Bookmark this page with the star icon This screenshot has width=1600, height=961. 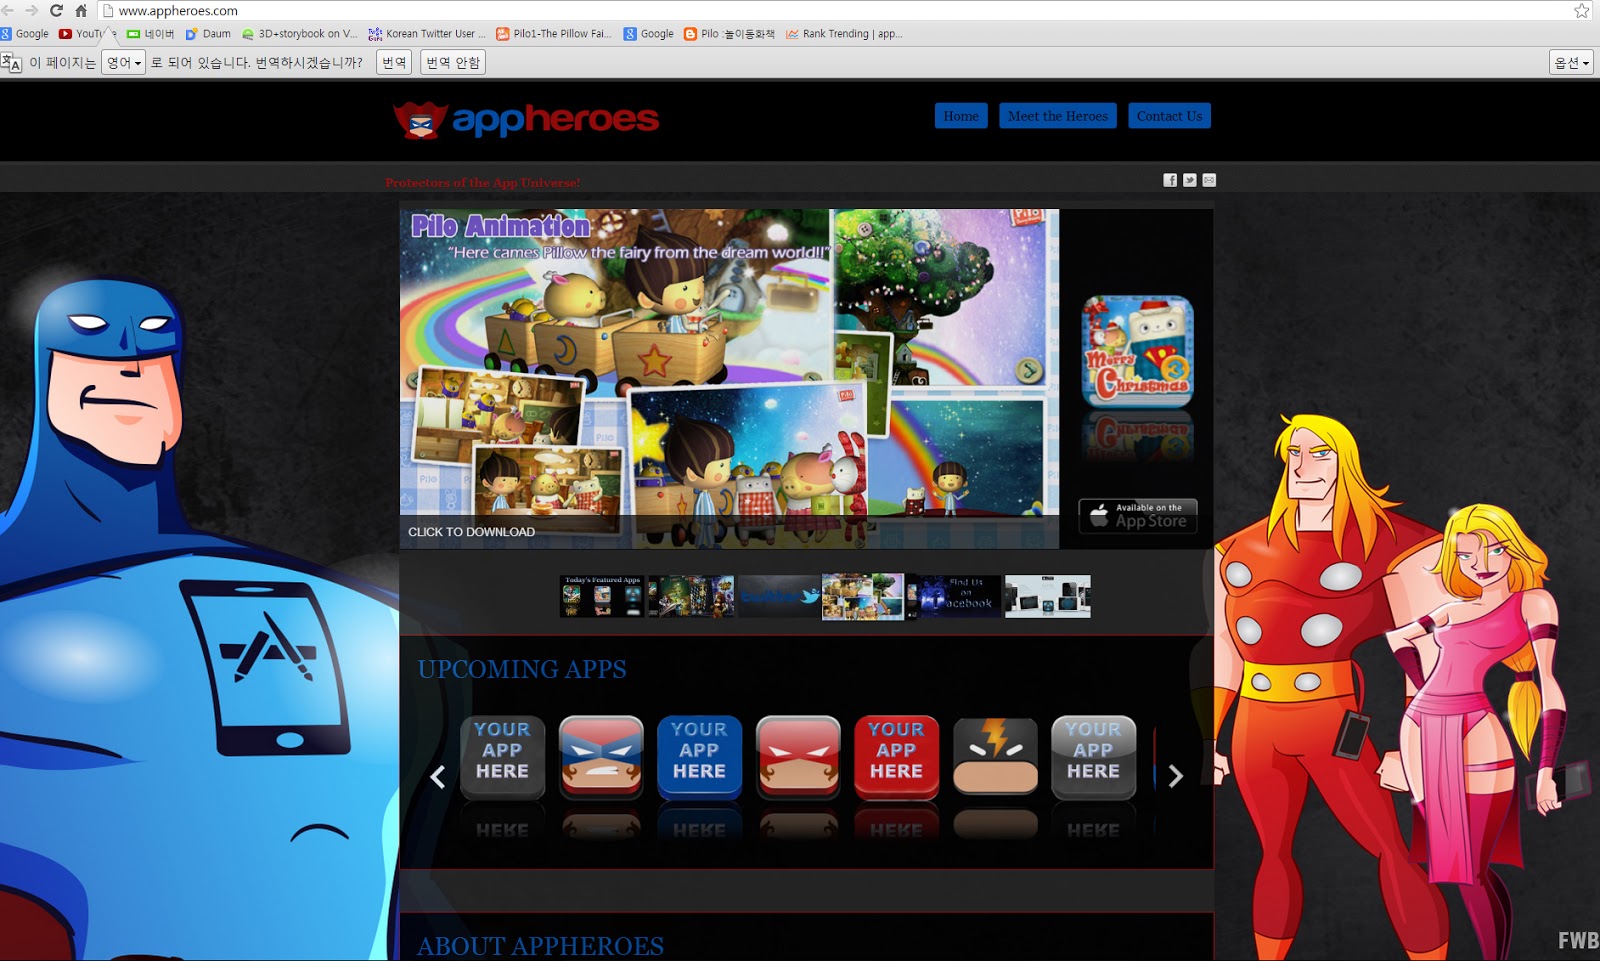click(1582, 11)
